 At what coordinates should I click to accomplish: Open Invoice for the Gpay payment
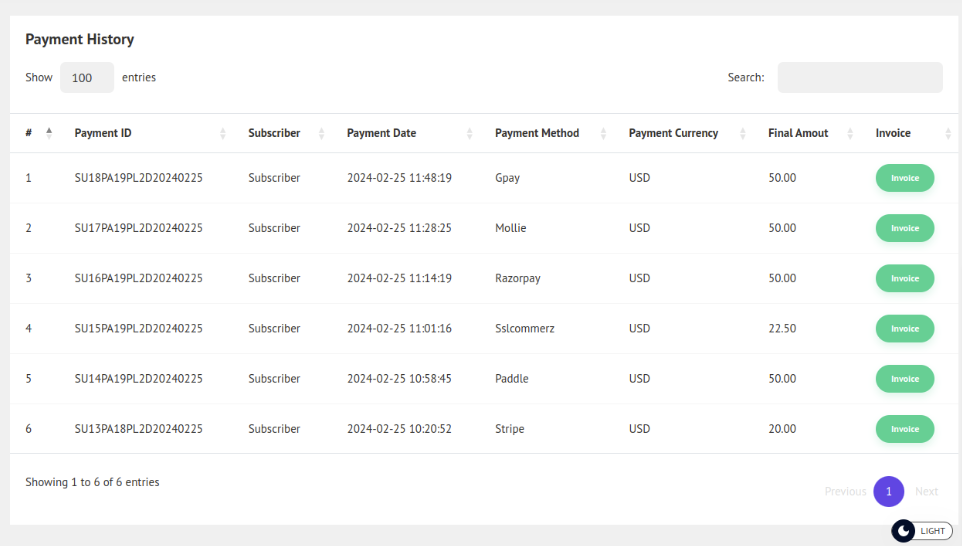pyautogui.click(x=904, y=178)
